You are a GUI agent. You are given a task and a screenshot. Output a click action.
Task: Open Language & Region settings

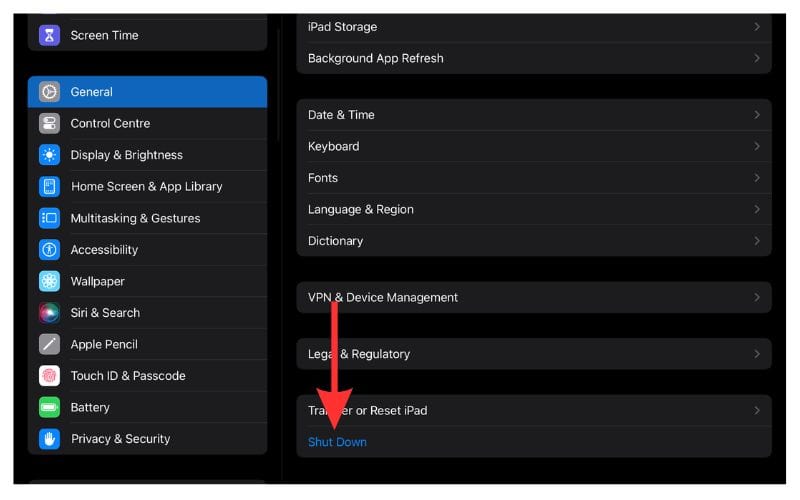tap(361, 209)
